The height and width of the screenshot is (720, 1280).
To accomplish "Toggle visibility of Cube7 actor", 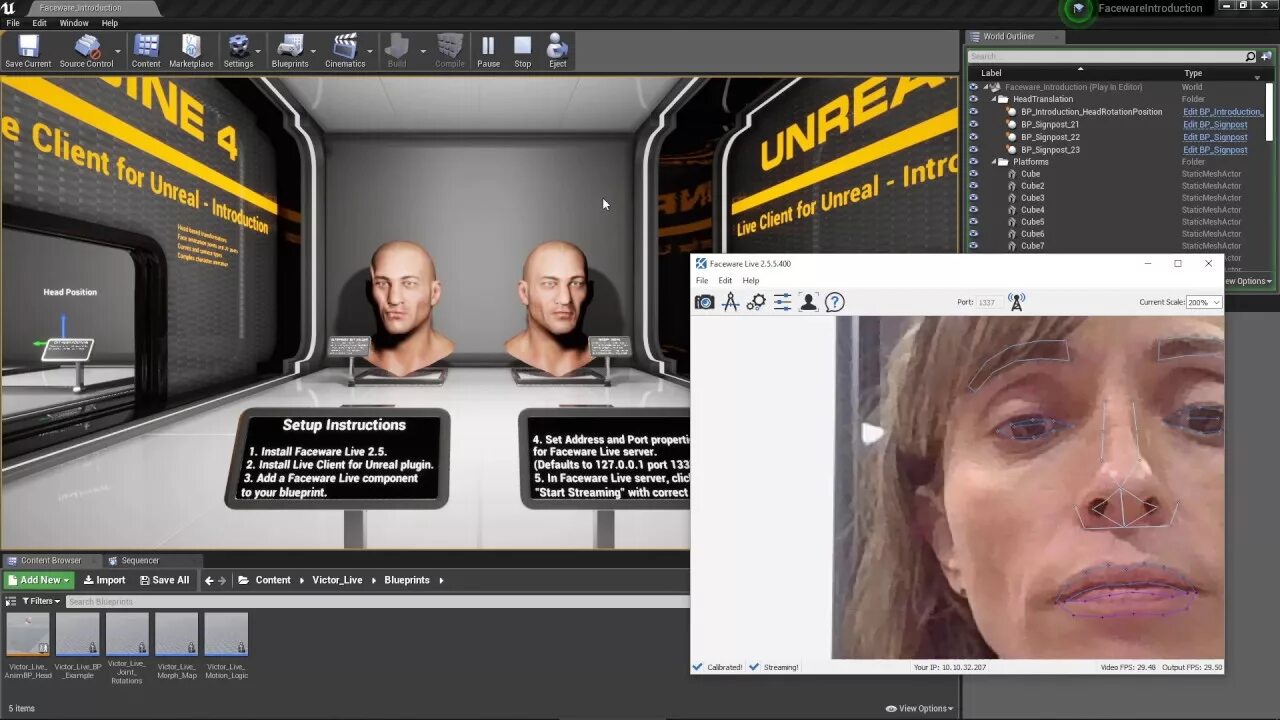I will click(973, 246).
